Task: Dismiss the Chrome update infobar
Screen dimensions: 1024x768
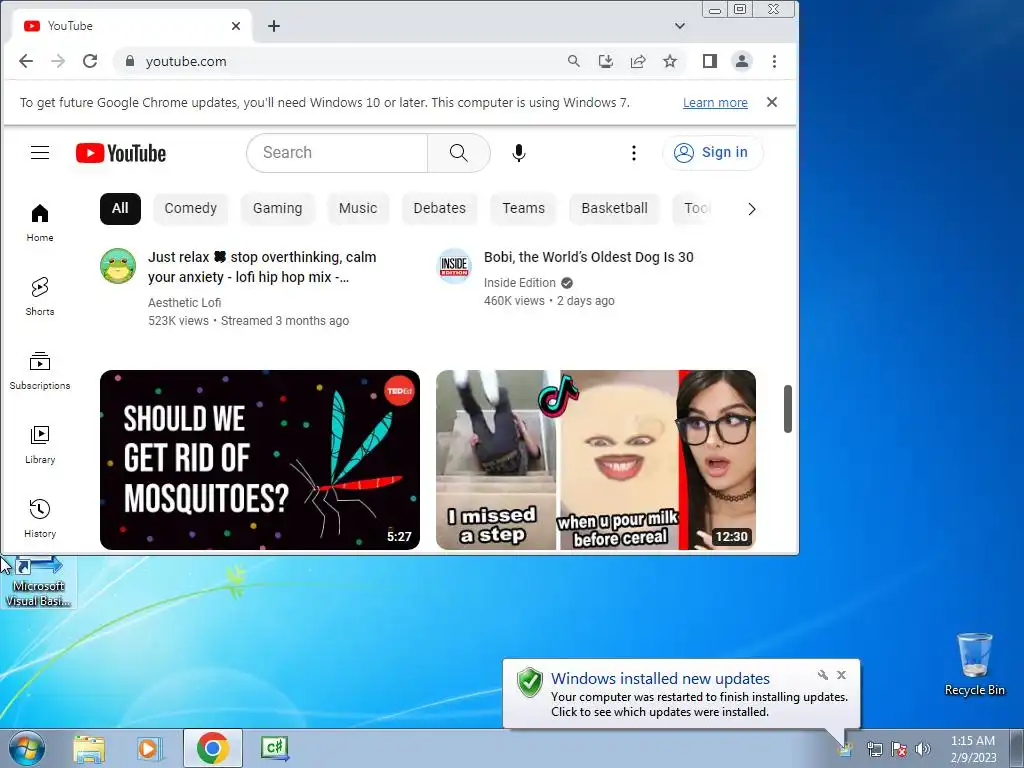Action: (772, 103)
